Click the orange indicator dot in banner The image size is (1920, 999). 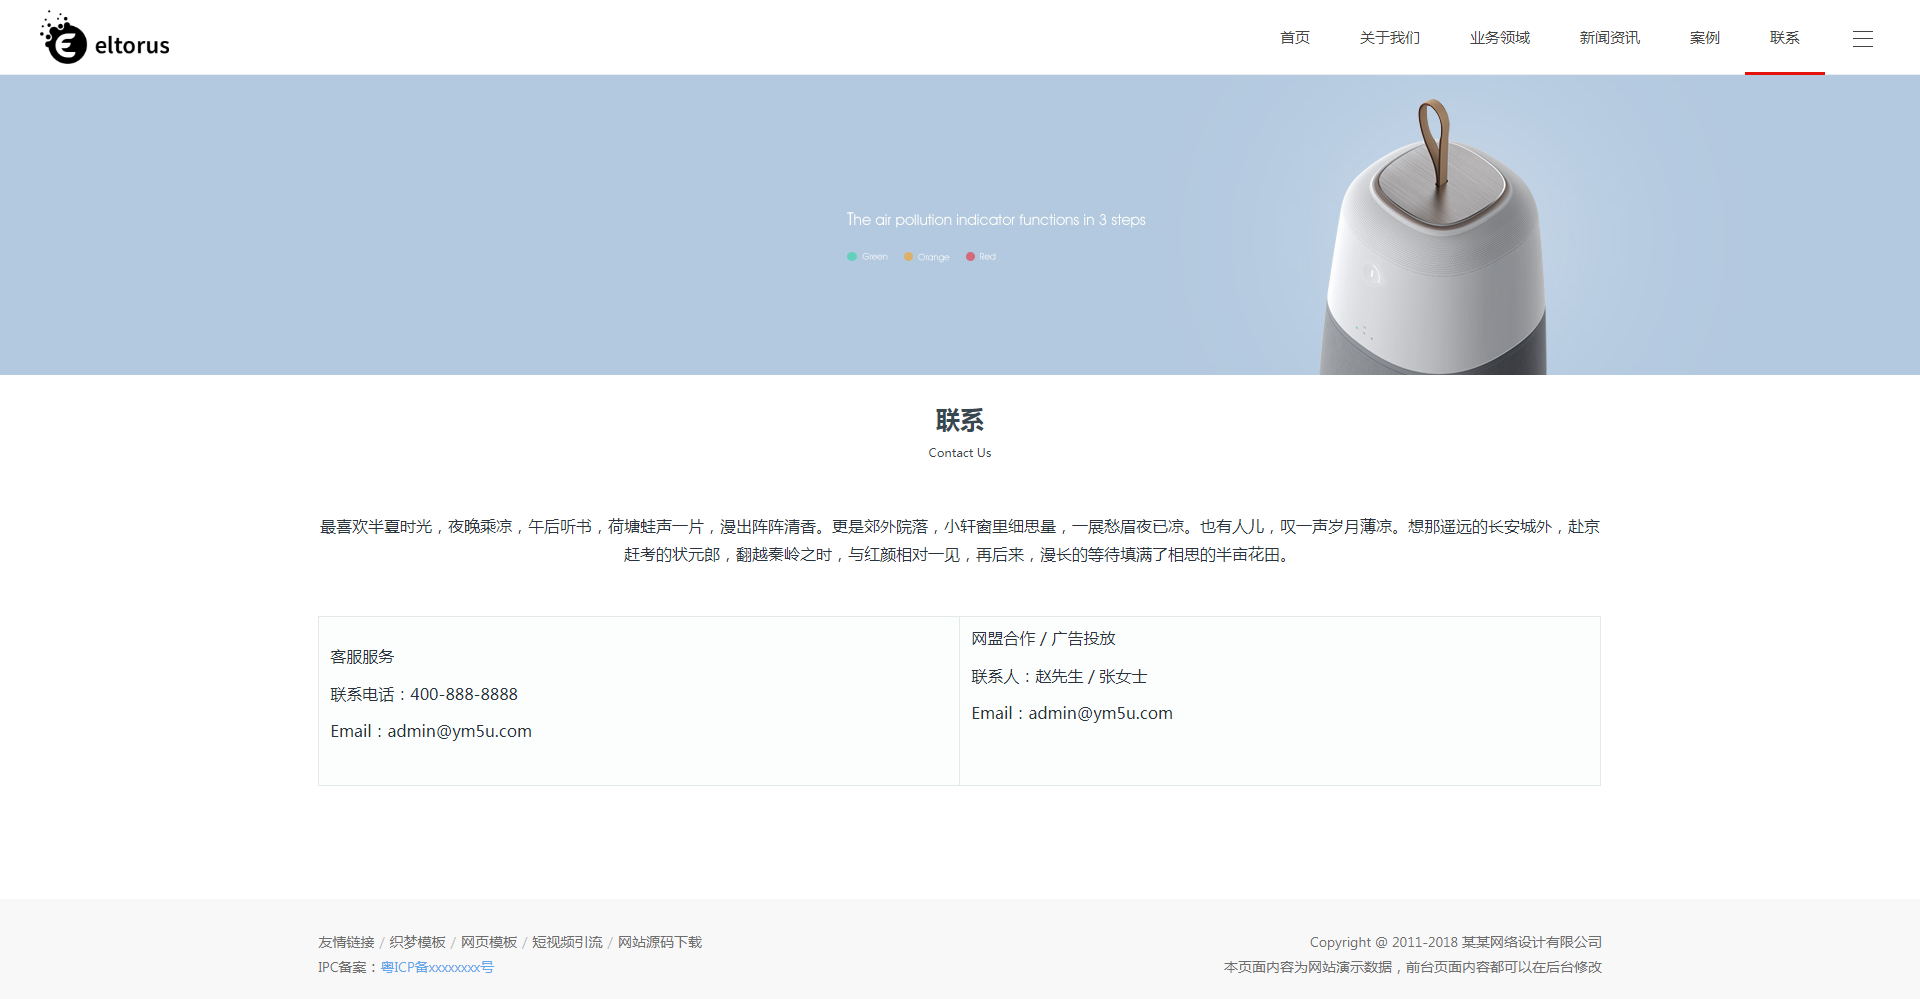[x=908, y=257]
